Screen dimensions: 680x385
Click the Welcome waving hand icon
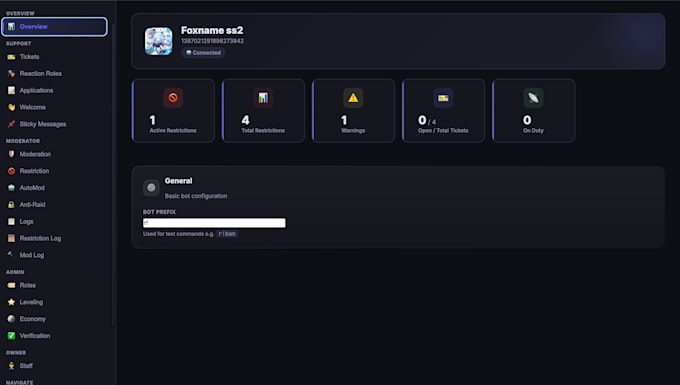click(x=11, y=107)
